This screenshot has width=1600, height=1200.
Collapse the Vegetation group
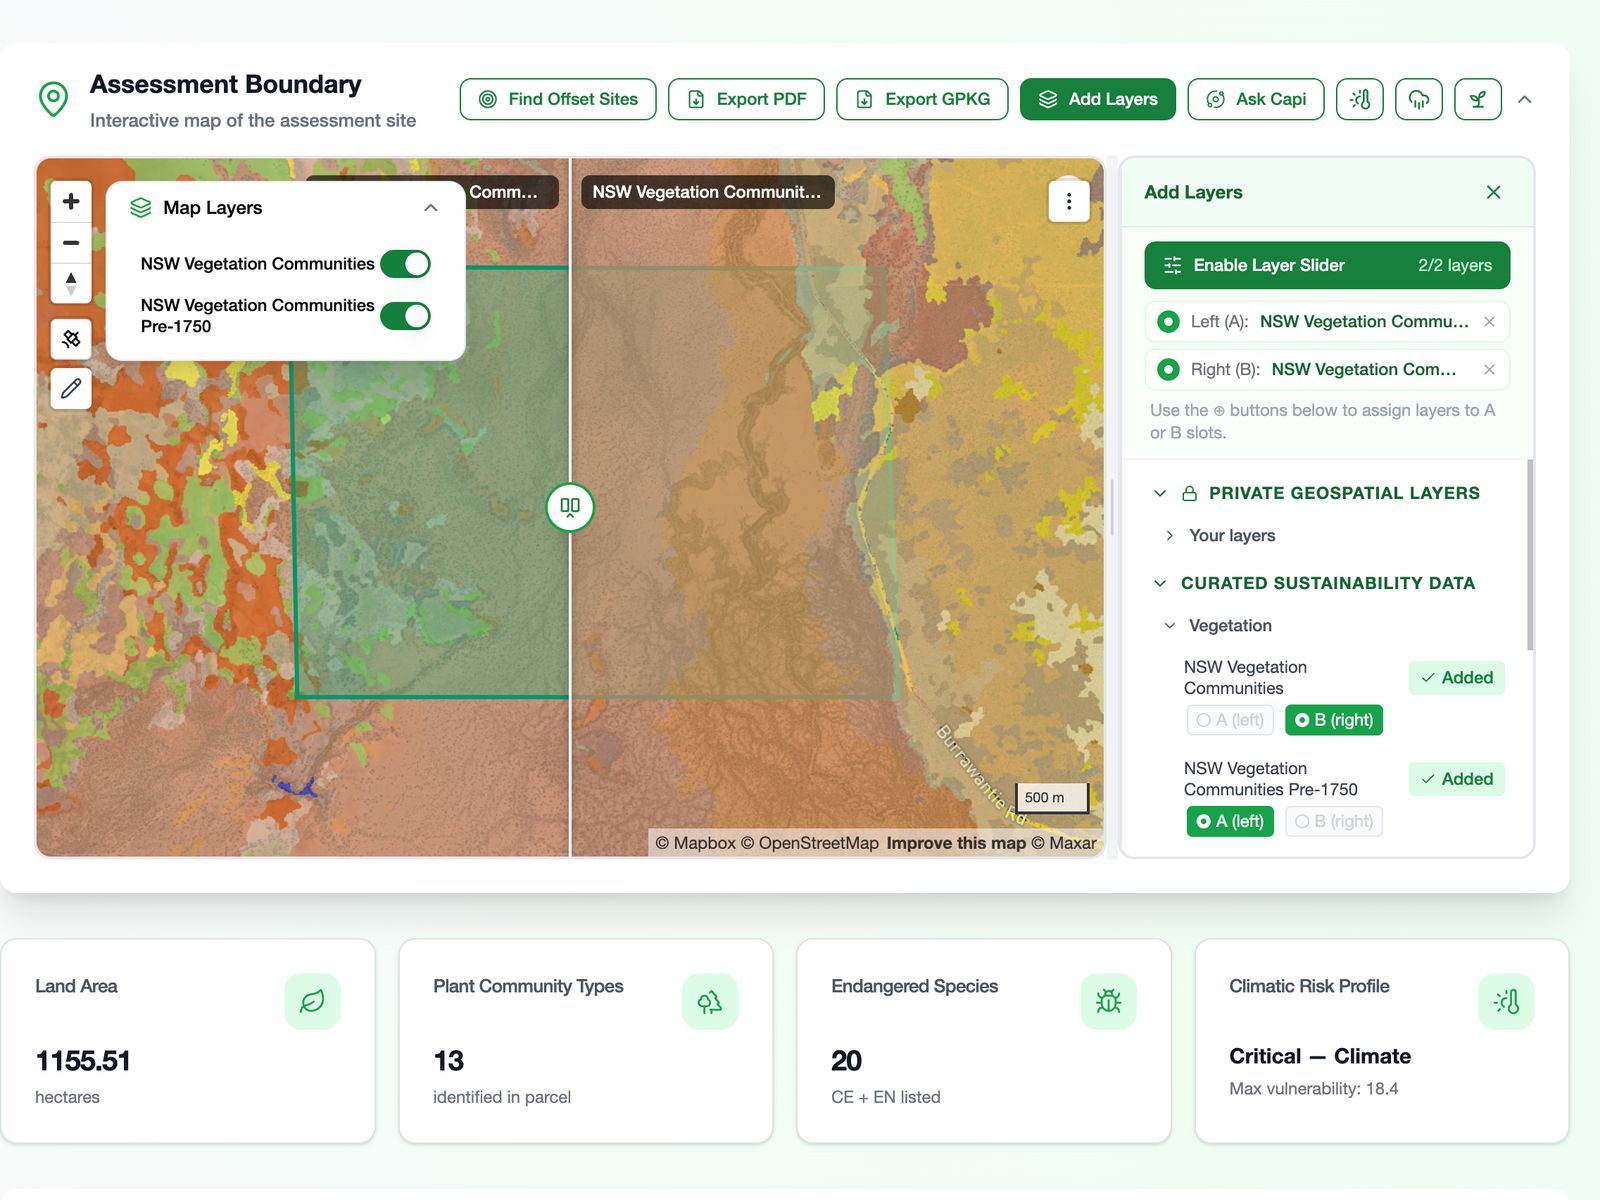tap(1170, 625)
